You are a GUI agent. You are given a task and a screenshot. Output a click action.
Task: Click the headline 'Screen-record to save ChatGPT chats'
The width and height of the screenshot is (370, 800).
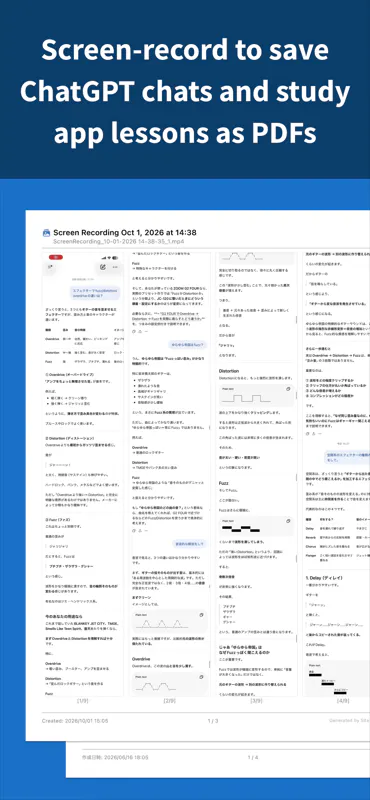tap(185, 71)
